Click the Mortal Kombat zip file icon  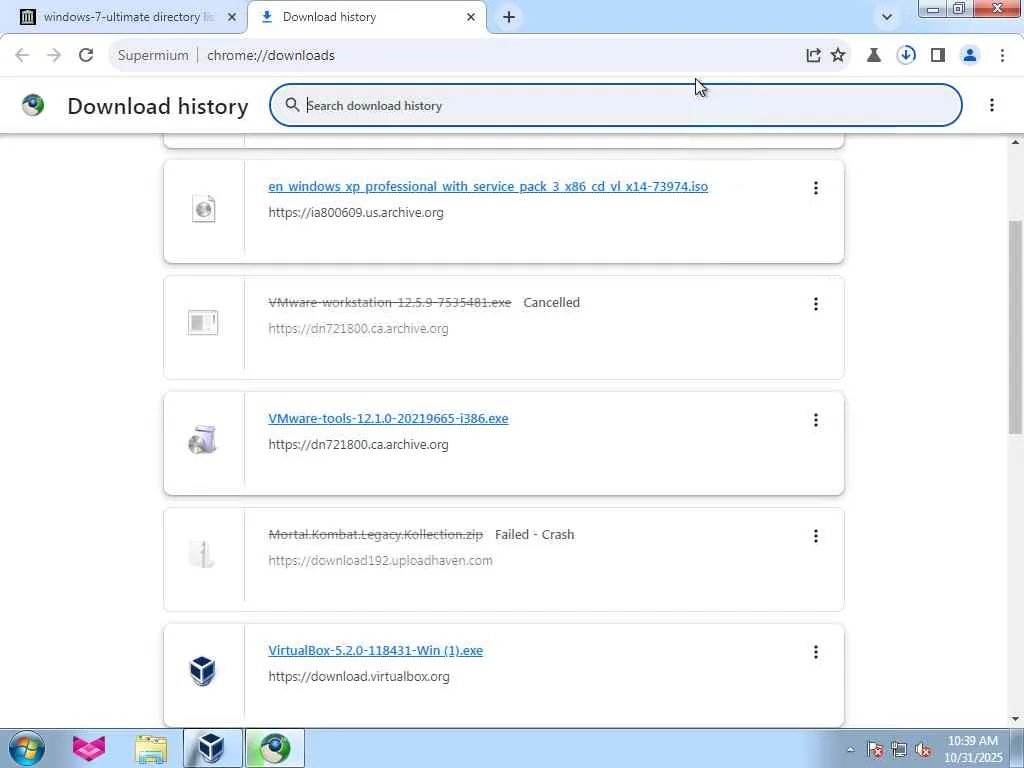coord(202,554)
